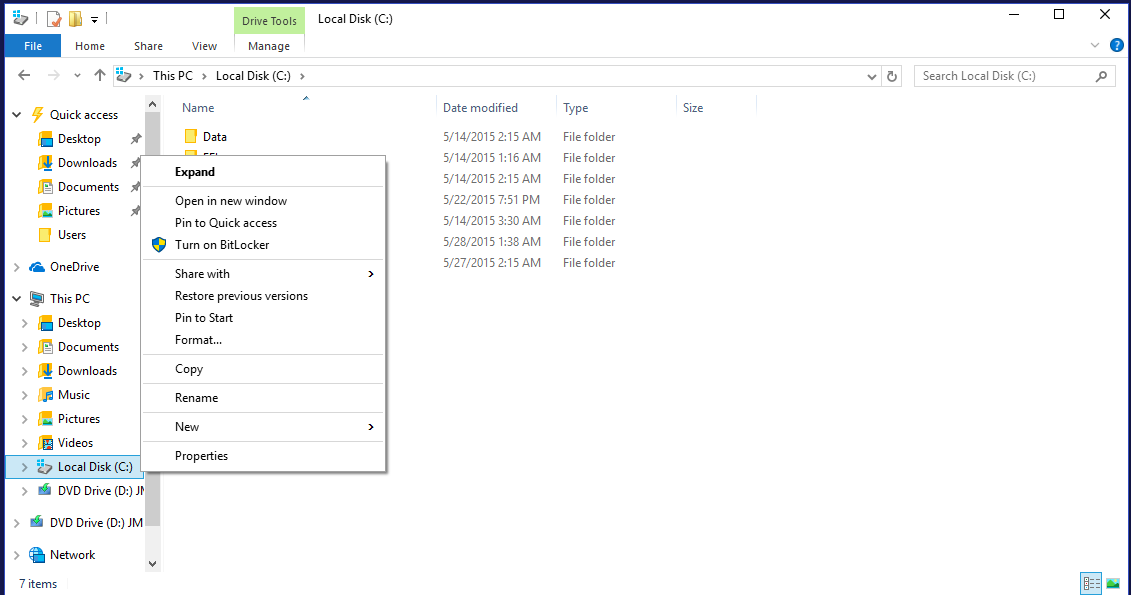Click the Videos folder icon under This PC
The width and height of the screenshot is (1131, 595).
tap(45, 443)
